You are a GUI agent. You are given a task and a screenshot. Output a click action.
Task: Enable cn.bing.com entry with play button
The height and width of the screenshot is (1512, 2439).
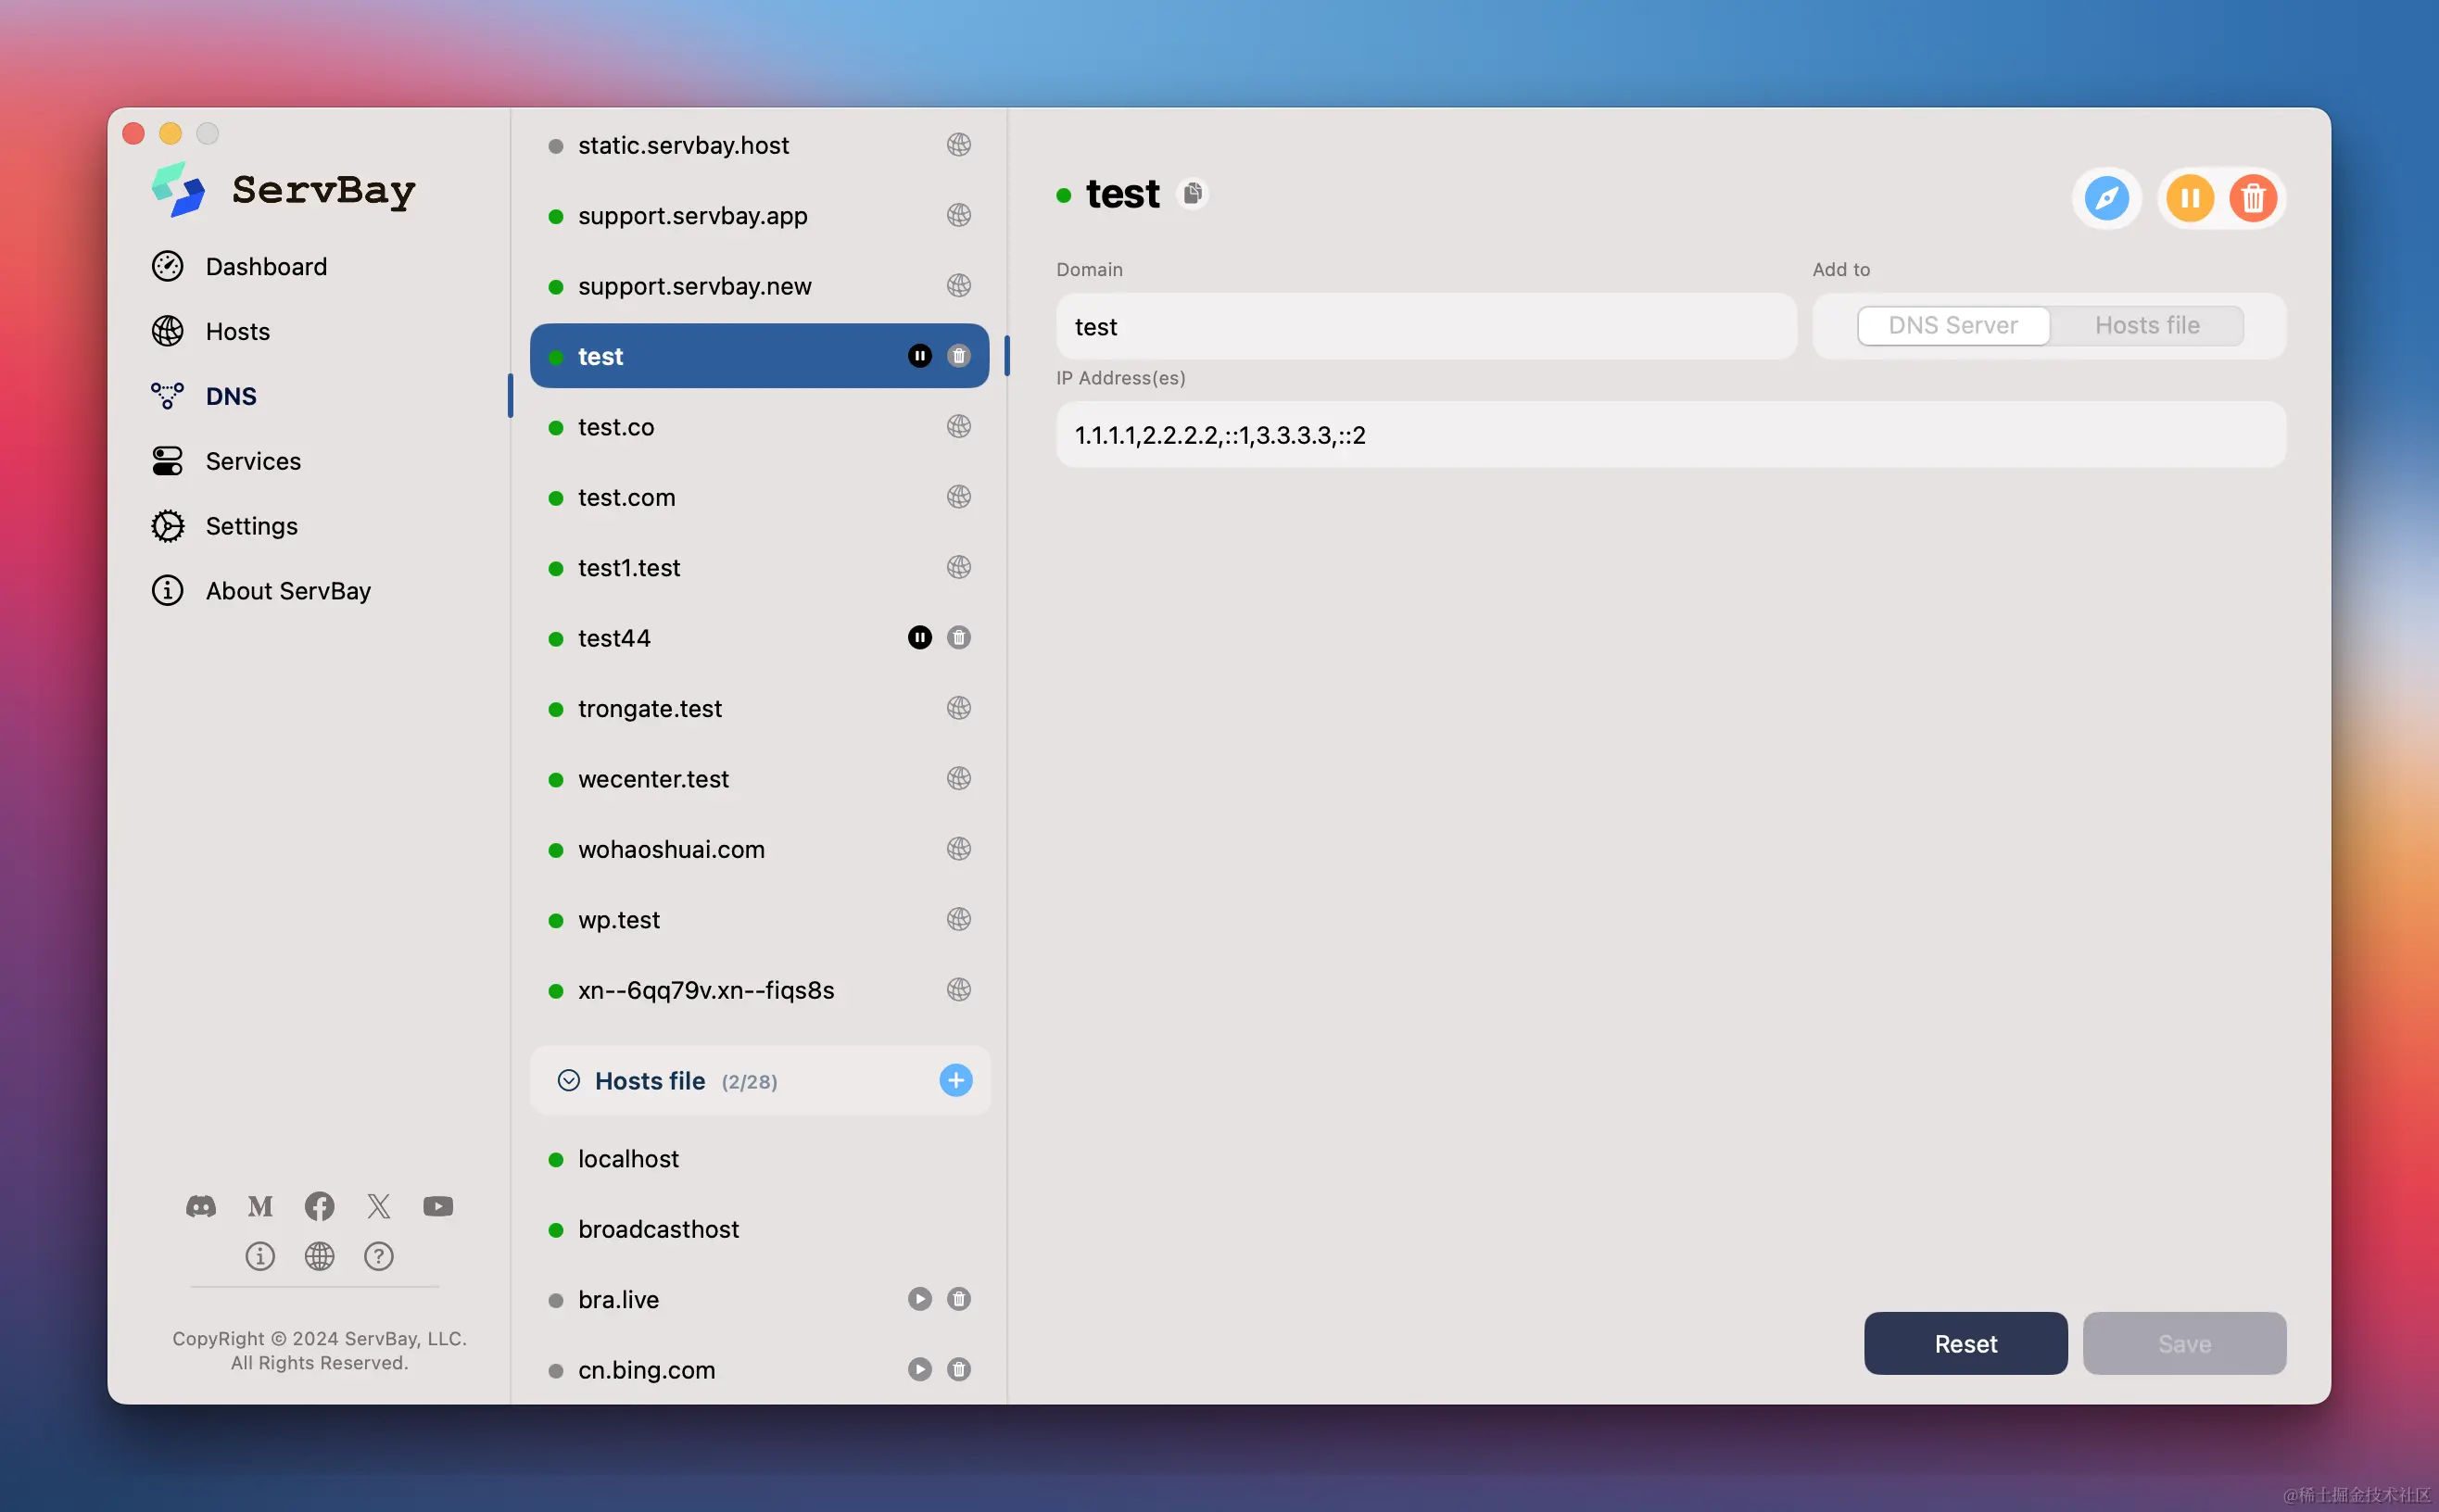point(919,1369)
